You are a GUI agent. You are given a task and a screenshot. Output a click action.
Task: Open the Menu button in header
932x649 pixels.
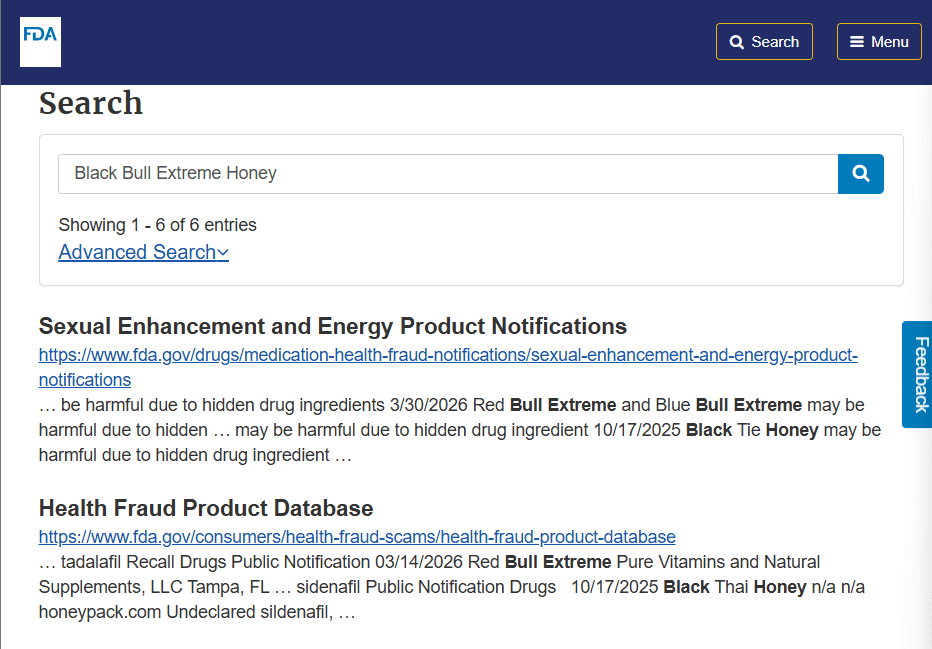click(879, 42)
